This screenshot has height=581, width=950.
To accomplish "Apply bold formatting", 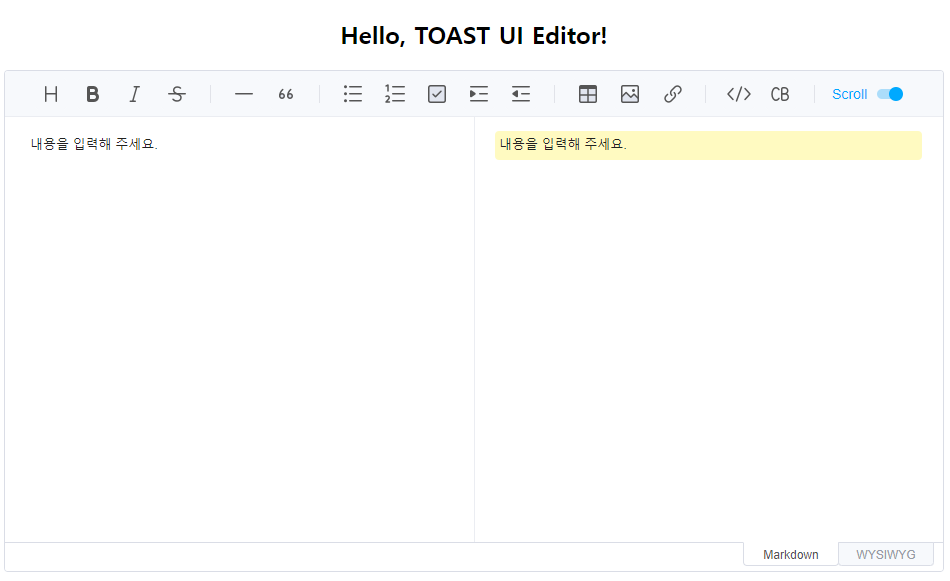I will click(x=92, y=94).
